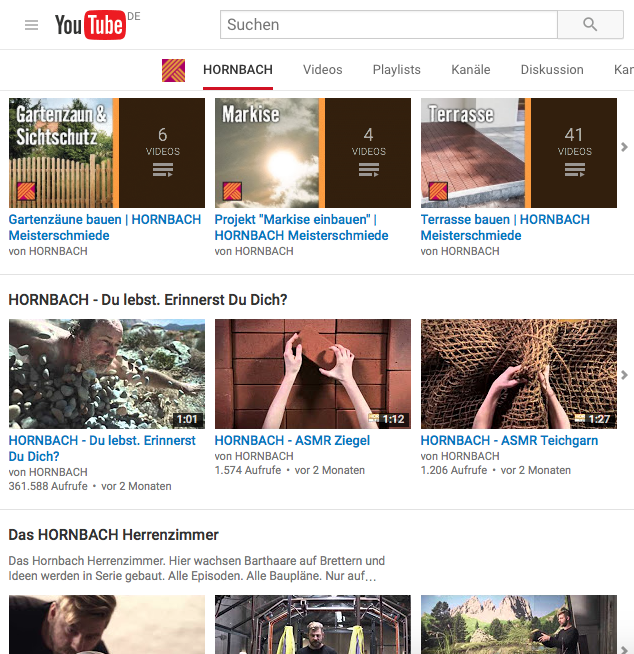Click von HORNBACH under Markise playlist

[254, 252]
